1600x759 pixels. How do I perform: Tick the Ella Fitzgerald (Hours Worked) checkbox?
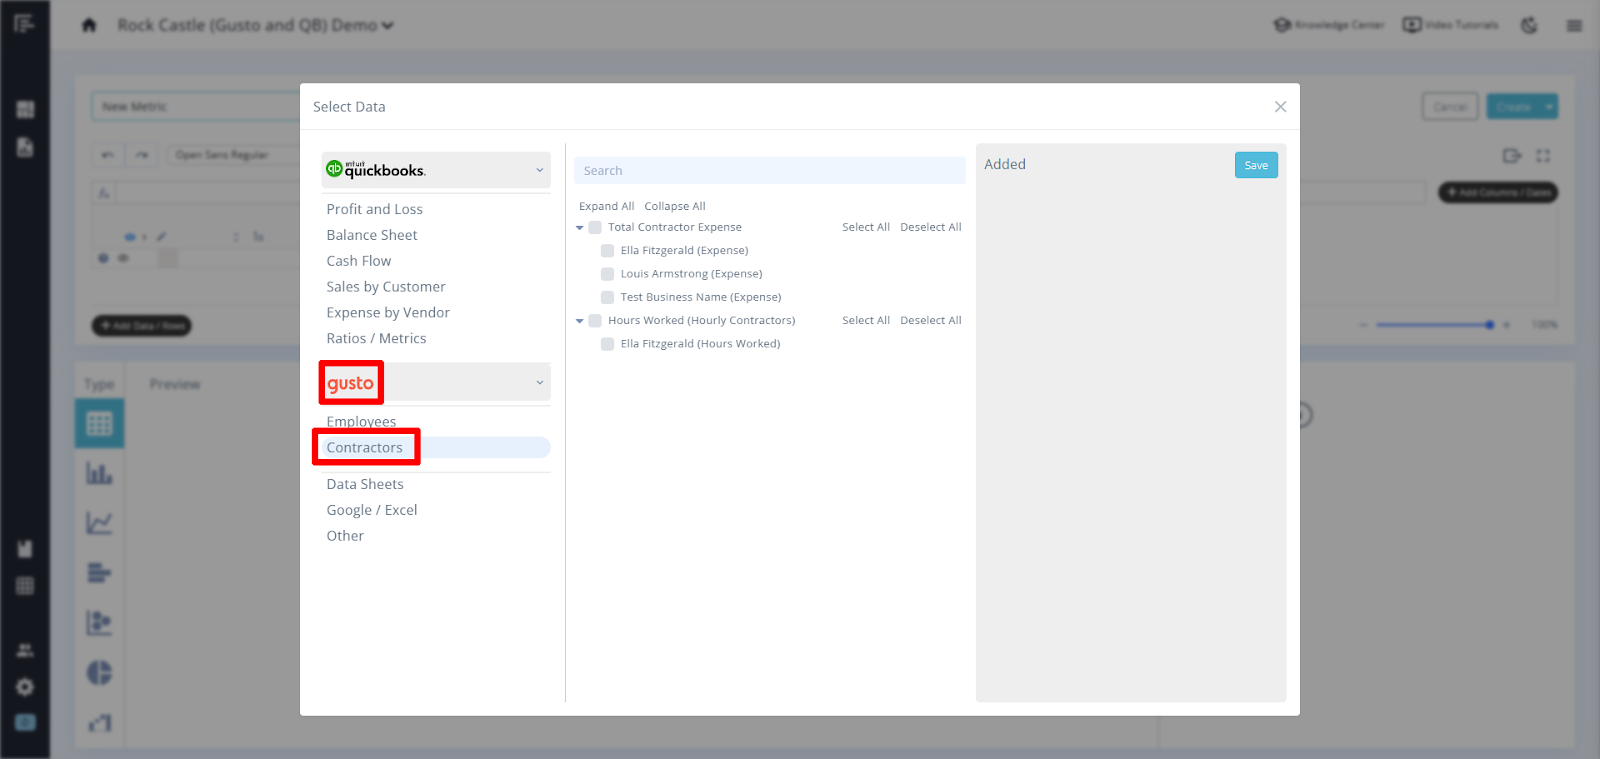click(x=607, y=344)
